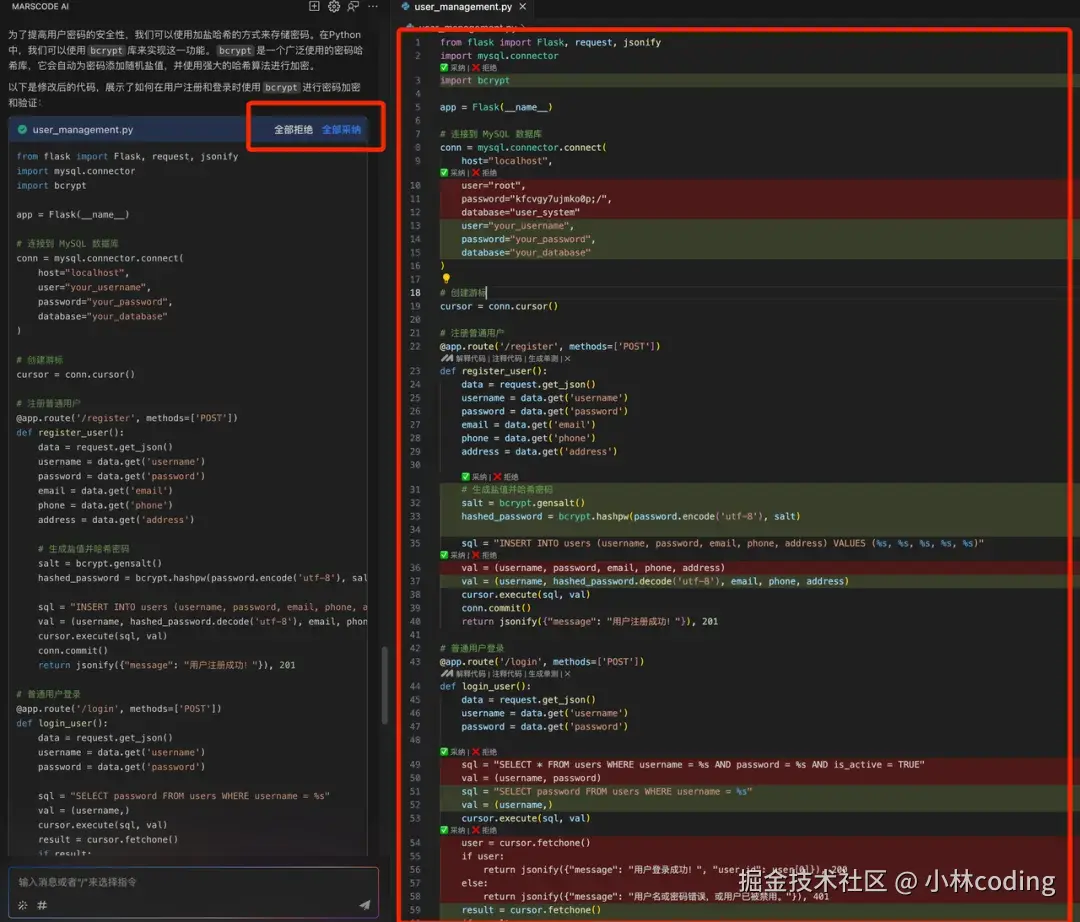Click line number 18 in the editor gutter

pyautogui.click(x=415, y=293)
